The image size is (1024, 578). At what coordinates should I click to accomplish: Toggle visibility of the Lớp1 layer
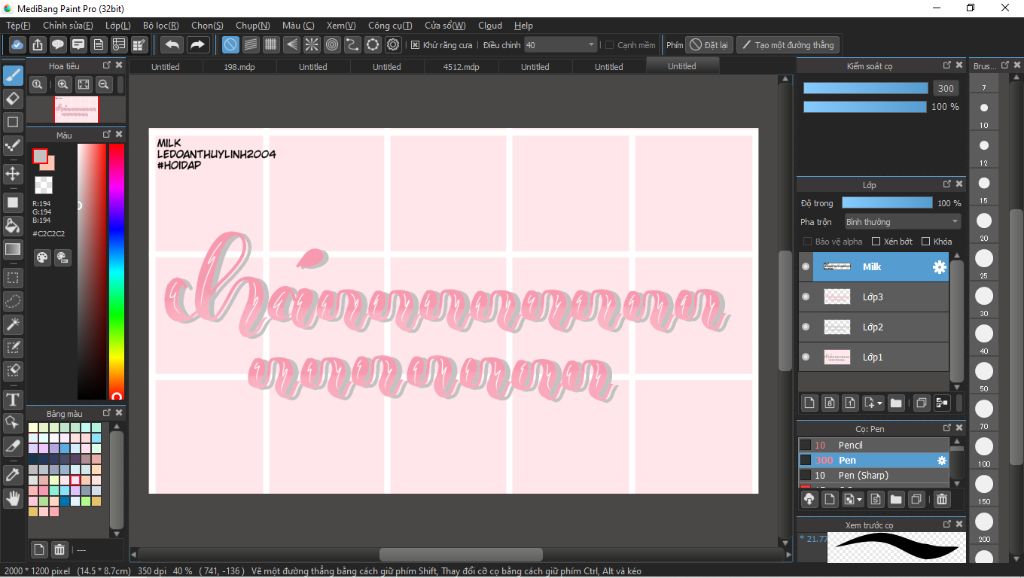[x=805, y=357]
